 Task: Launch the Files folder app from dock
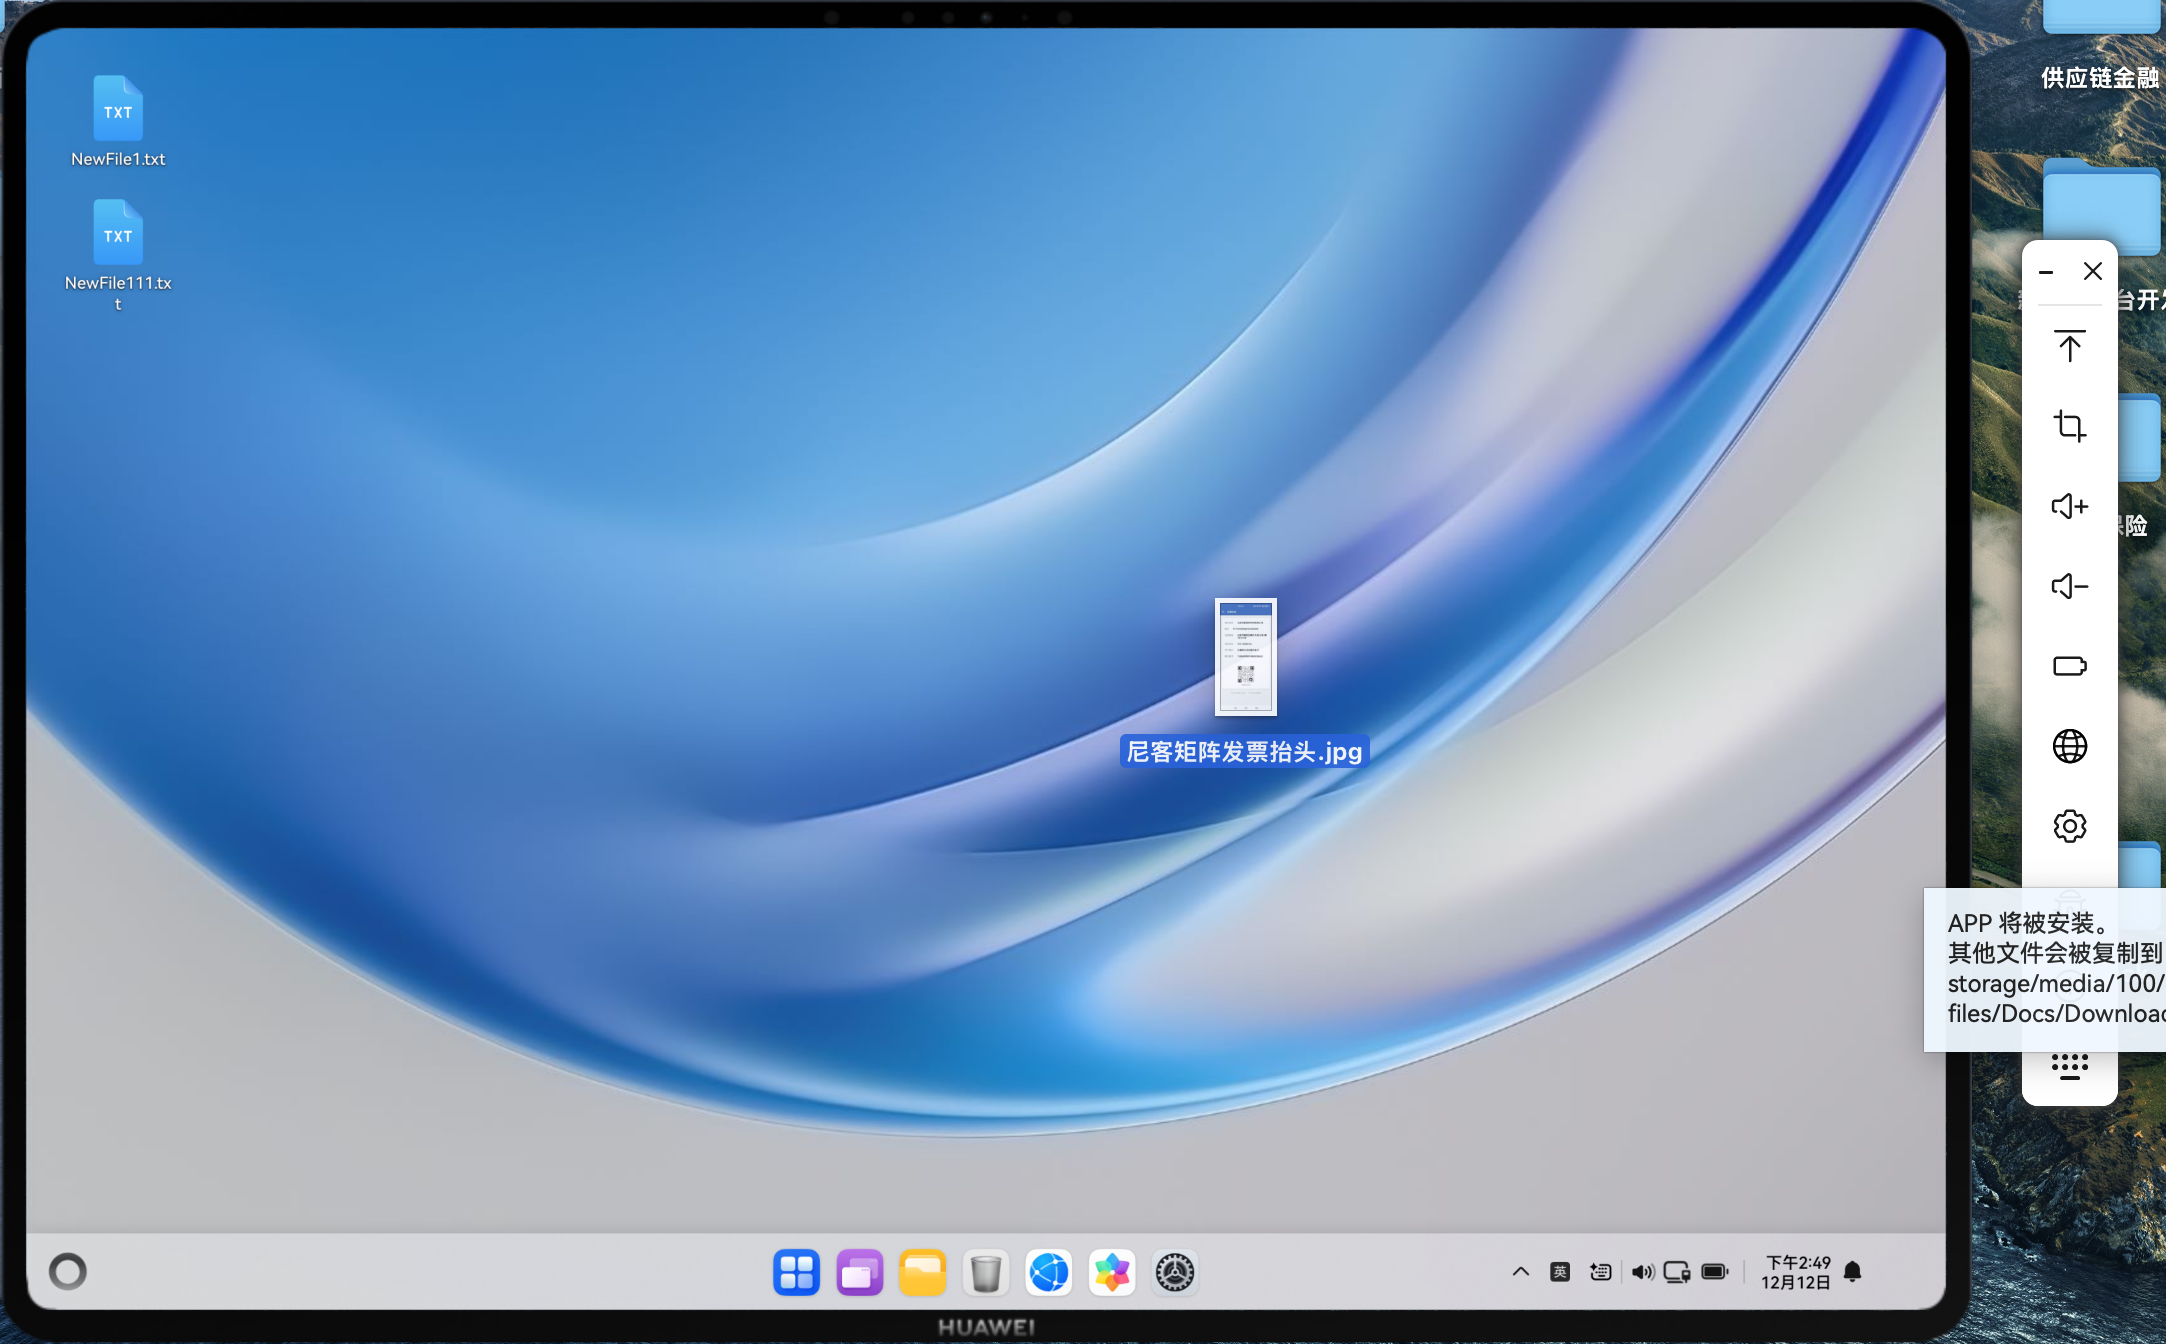922,1272
